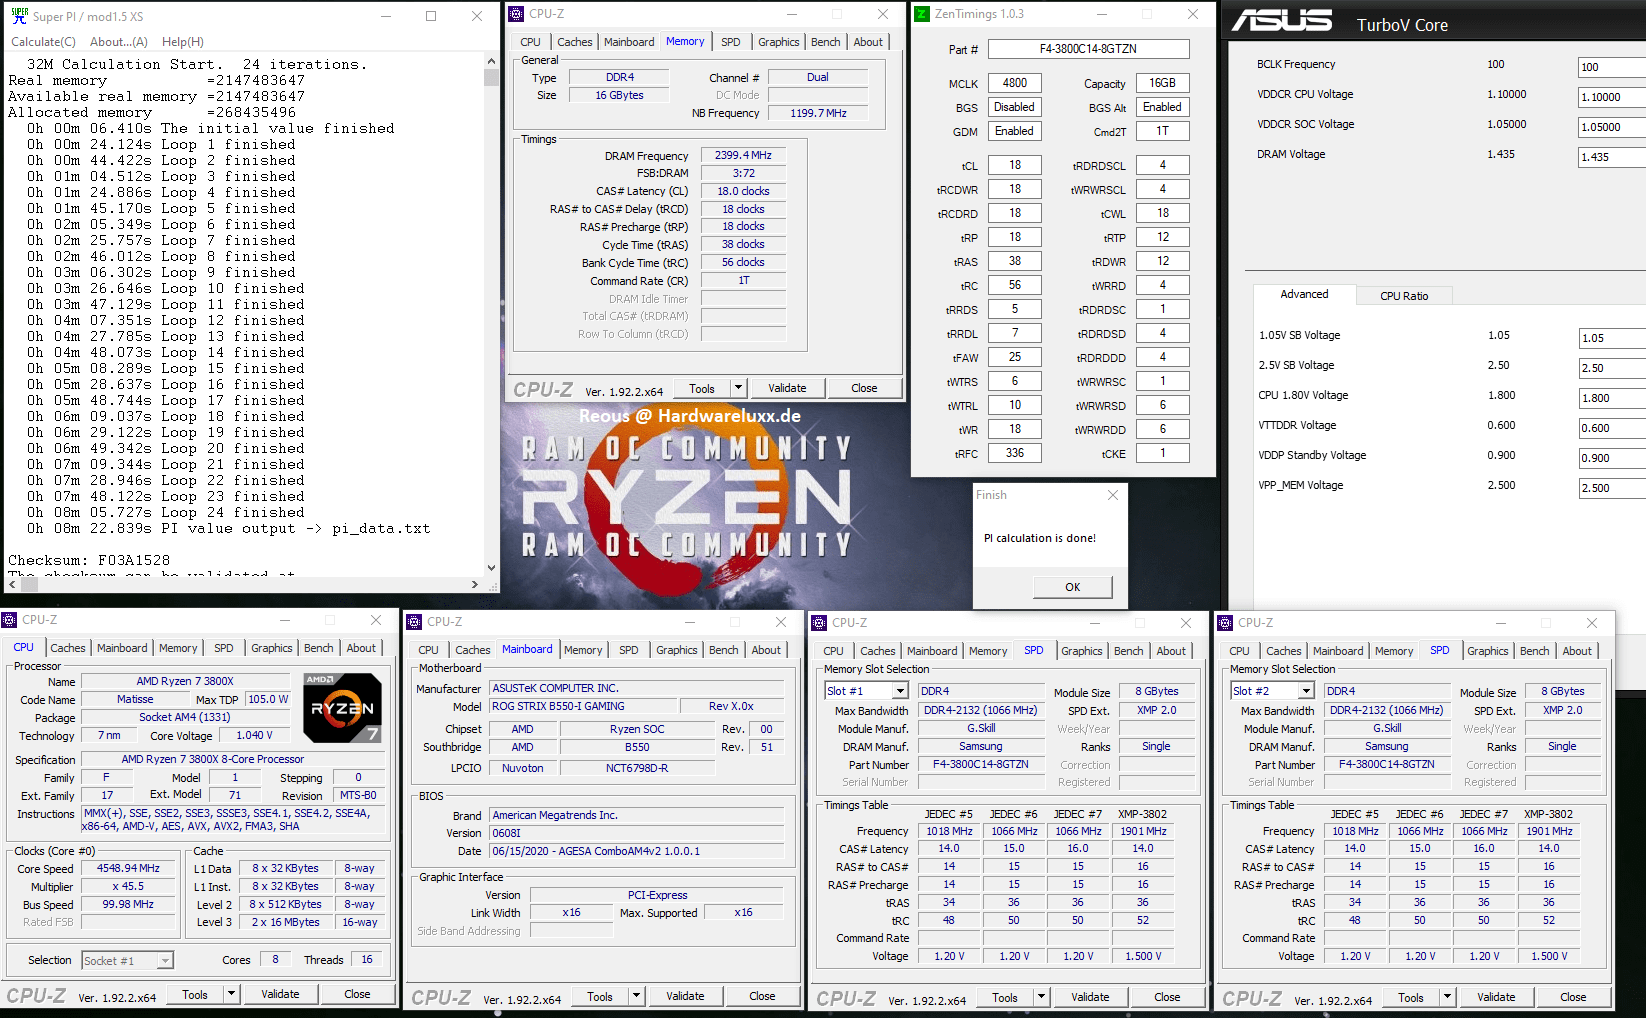The image size is (1646, 1018).
Task: Click OK in the Finish dialog
Action: click(x=1072, y=587)
